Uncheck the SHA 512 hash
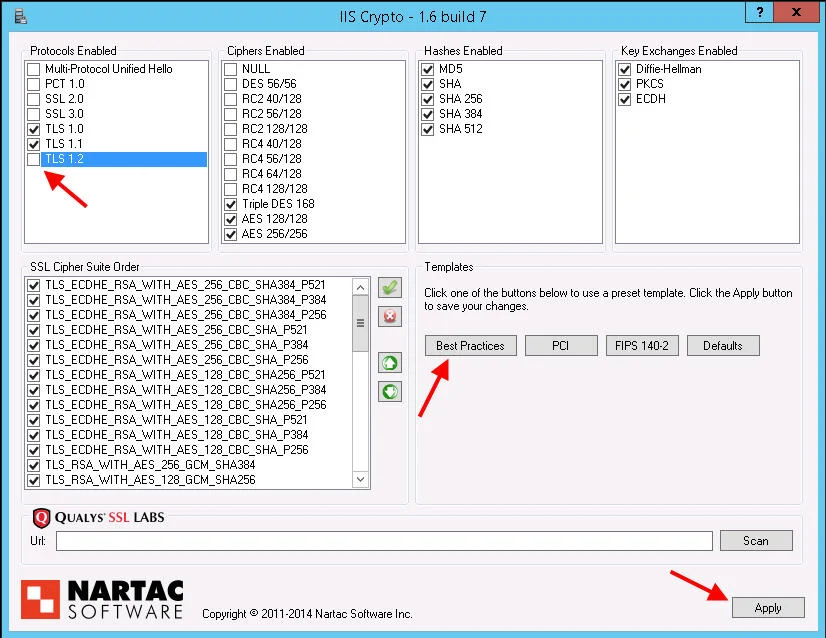826x638 pixels. (x=428, y=129)
